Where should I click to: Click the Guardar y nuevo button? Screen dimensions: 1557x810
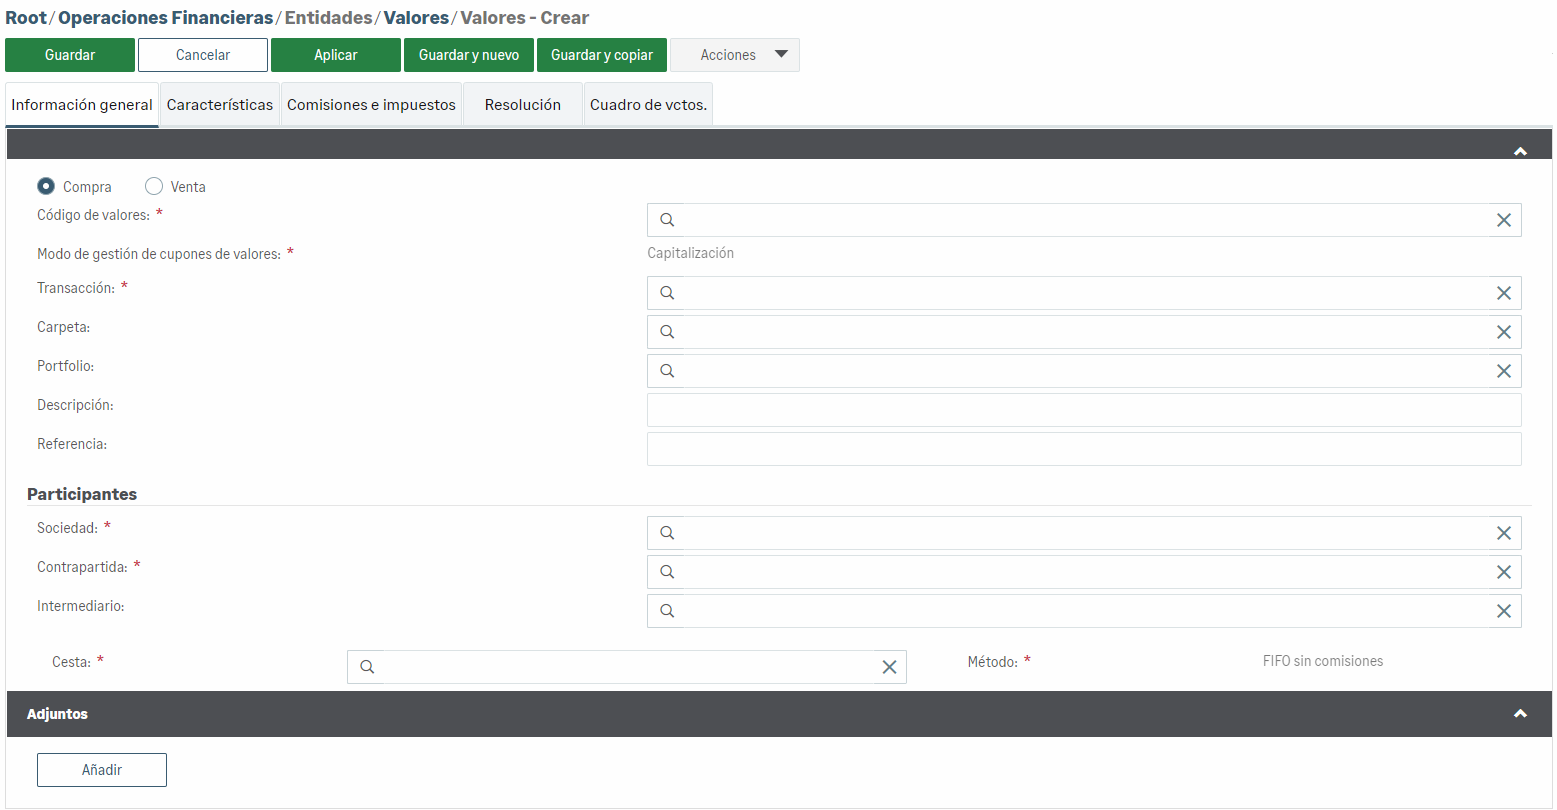click(x=469, y=55)
